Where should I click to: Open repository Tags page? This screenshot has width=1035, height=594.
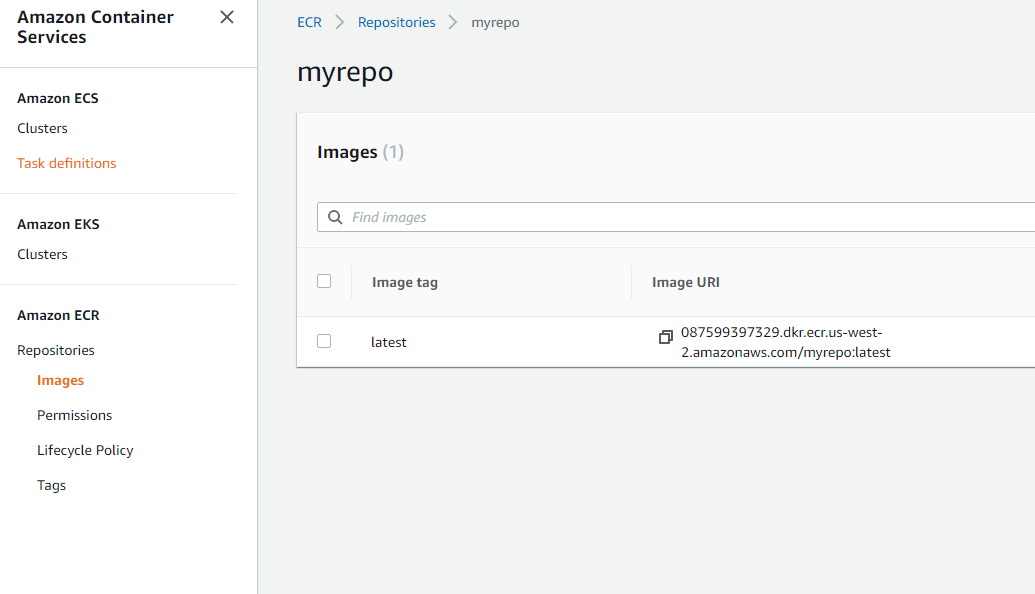tap(51, 485)
